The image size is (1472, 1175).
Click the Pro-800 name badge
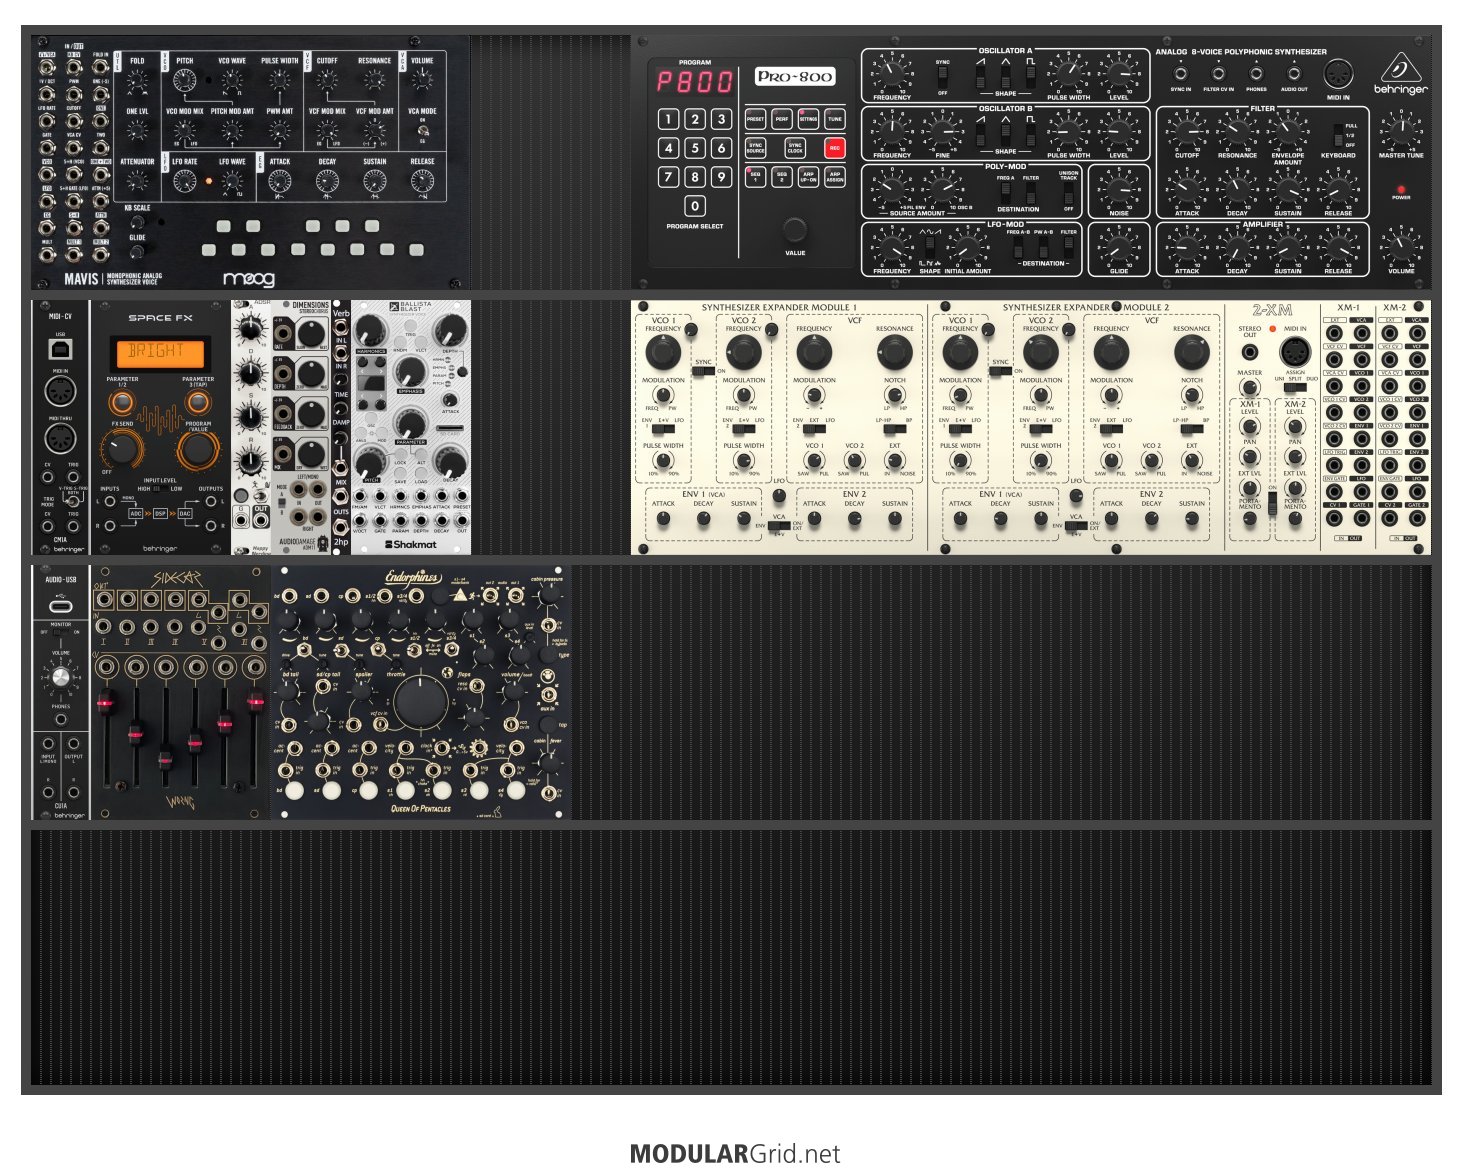point(795,77)
